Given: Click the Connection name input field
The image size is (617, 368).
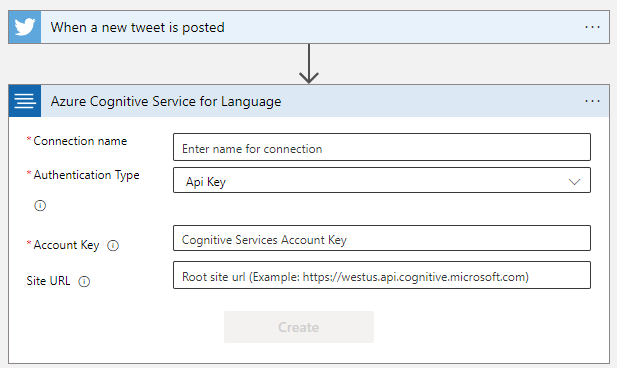Looking at the screenshot, I should click(x=382, y=147).
